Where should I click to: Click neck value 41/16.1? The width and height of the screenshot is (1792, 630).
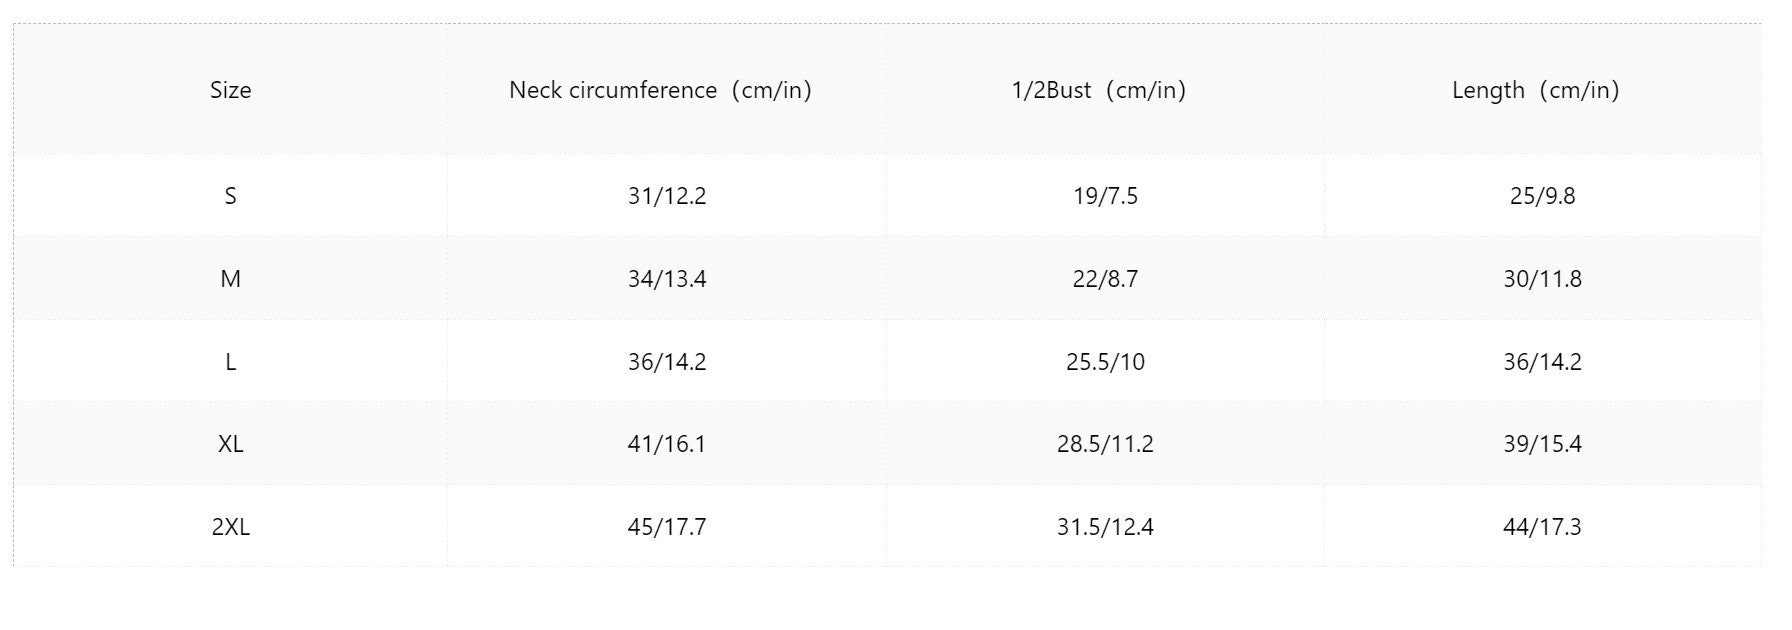pos(667,444)
